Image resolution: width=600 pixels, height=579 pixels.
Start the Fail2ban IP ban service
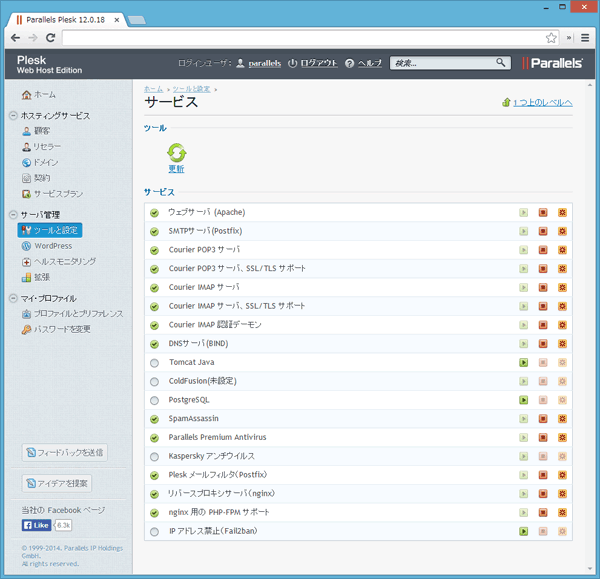point(523,531)
